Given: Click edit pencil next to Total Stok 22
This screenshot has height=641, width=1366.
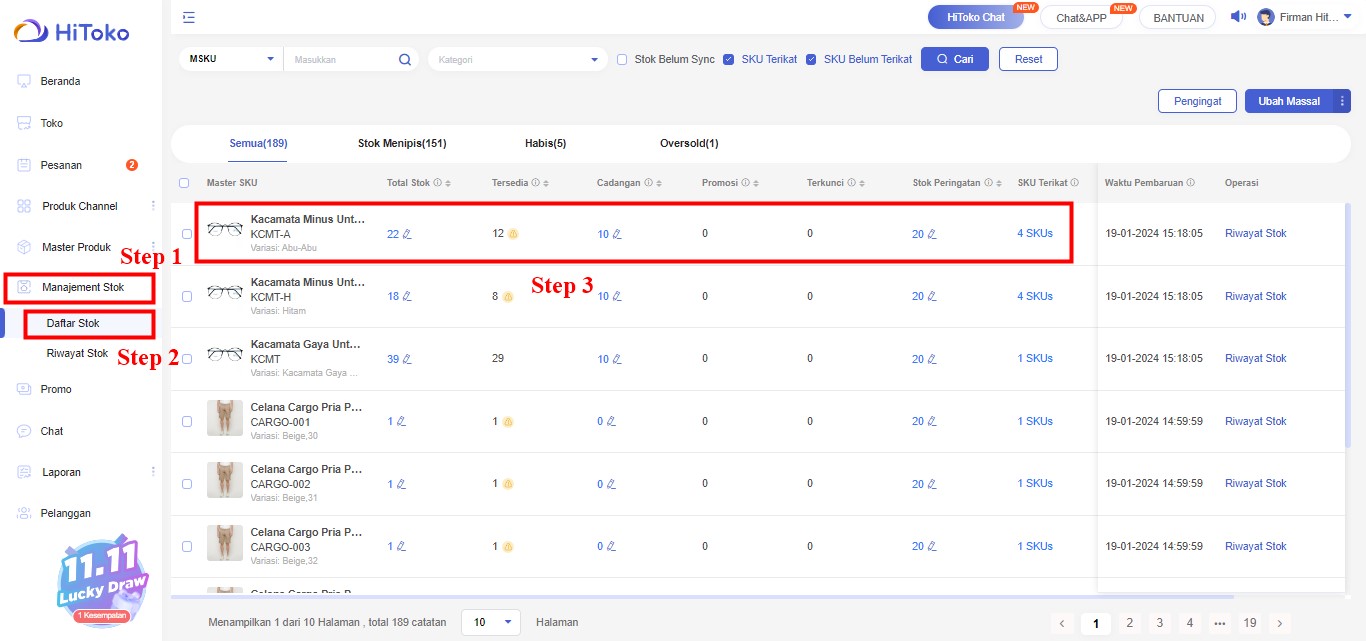Looking at the screenshot, I should pos(407,234).
